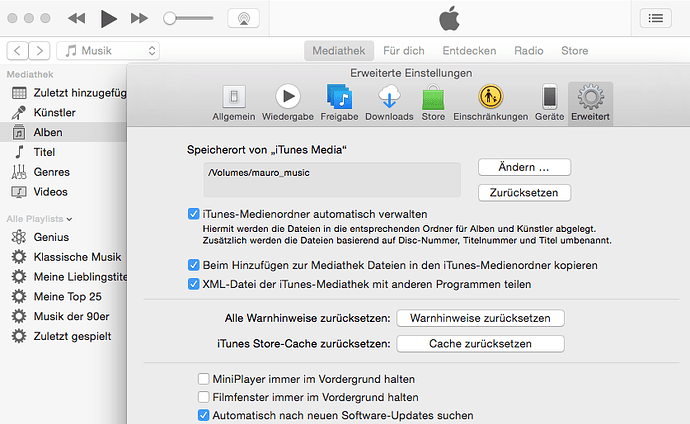Image resolution: width=690 pixels, height=424 pixels.
Task: Open the Zuletzt gespielt playlist
Action: click(64, 336)
